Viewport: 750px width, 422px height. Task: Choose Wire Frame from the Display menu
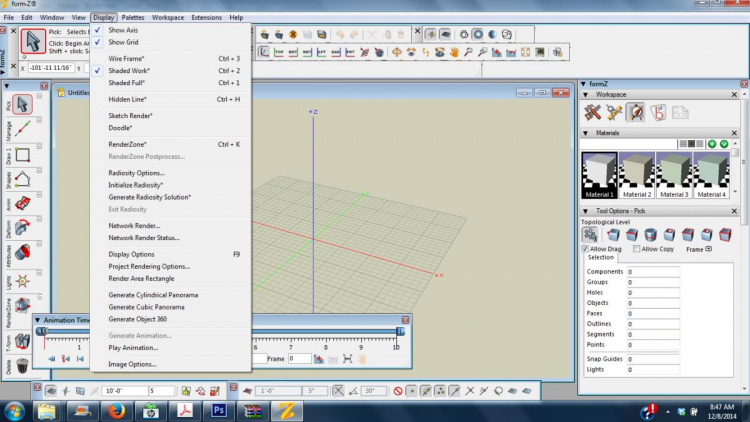[126, 59]
